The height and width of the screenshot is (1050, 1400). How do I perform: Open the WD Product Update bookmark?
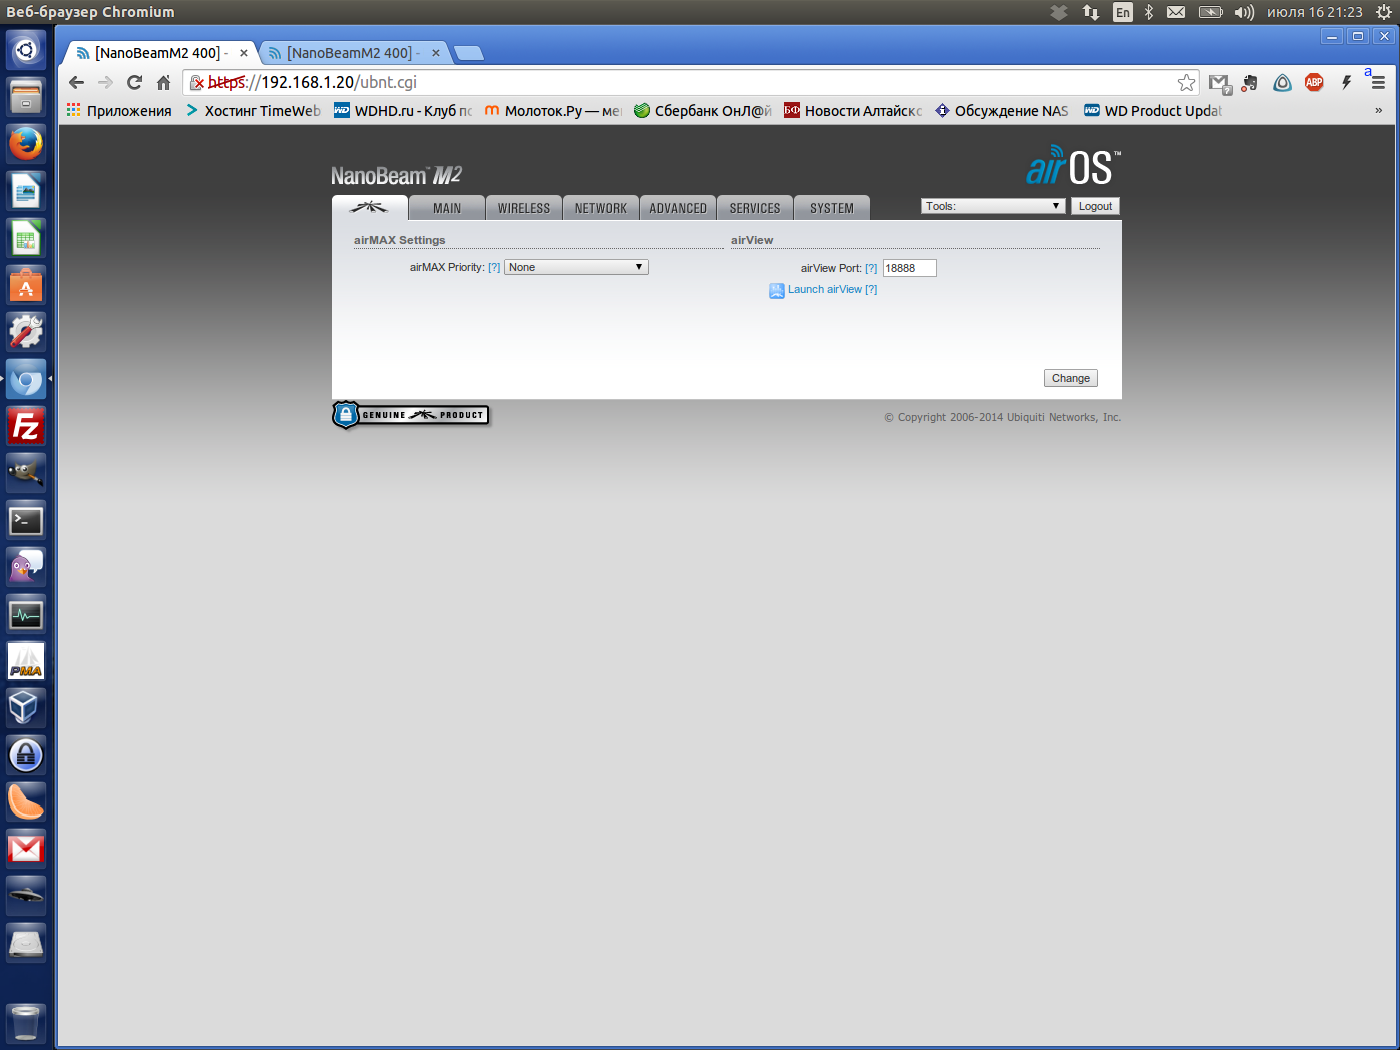tap(1153, 110)
